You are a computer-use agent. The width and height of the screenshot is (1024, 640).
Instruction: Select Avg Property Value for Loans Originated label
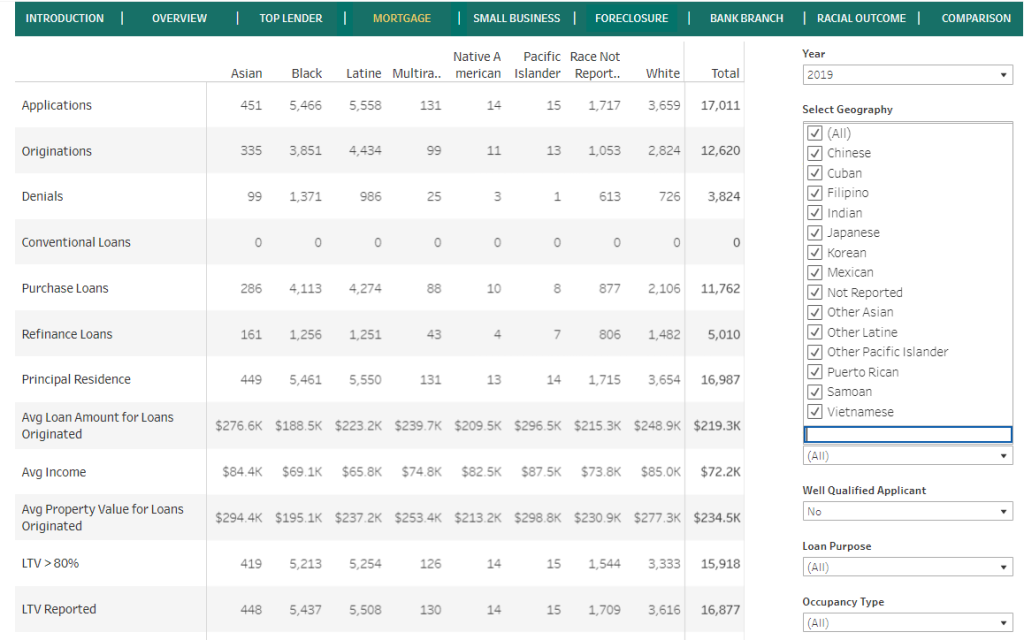(103, 517)
